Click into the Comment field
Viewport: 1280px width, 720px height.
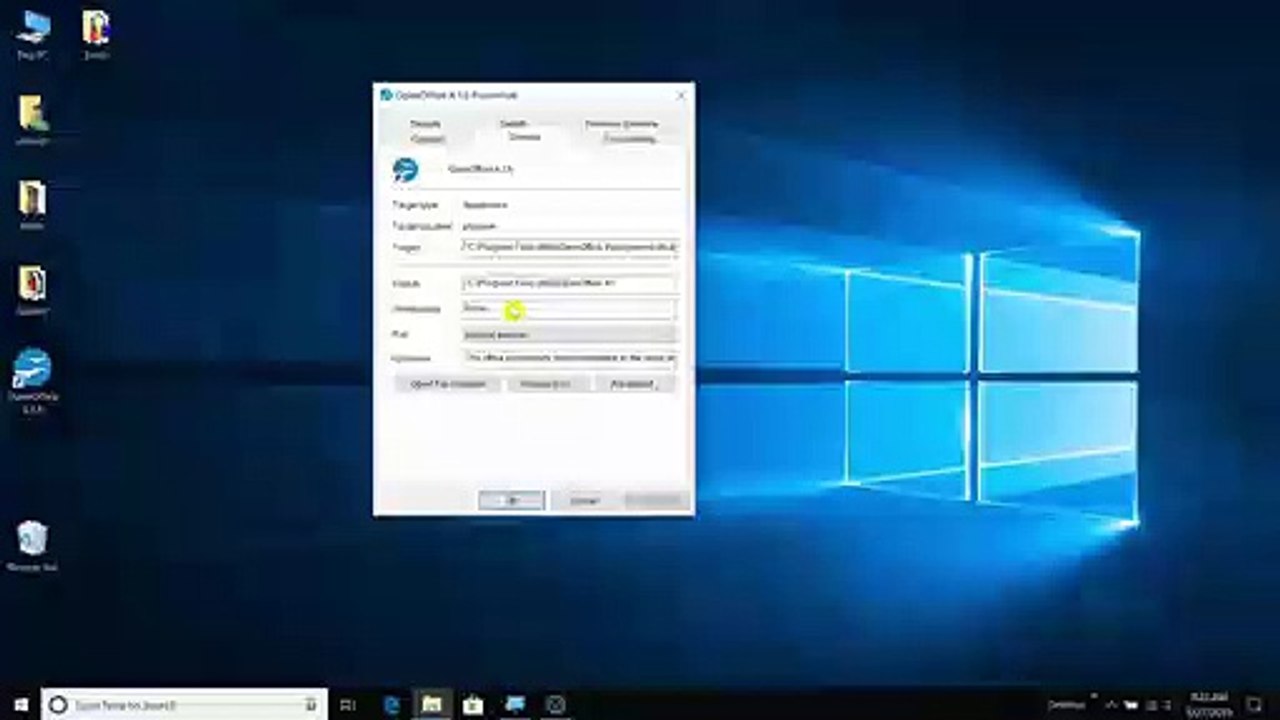click(x=569, y=358)
